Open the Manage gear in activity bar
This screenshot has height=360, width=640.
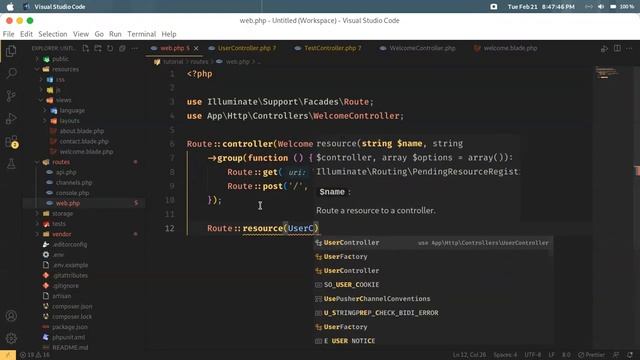pos(11,338)
